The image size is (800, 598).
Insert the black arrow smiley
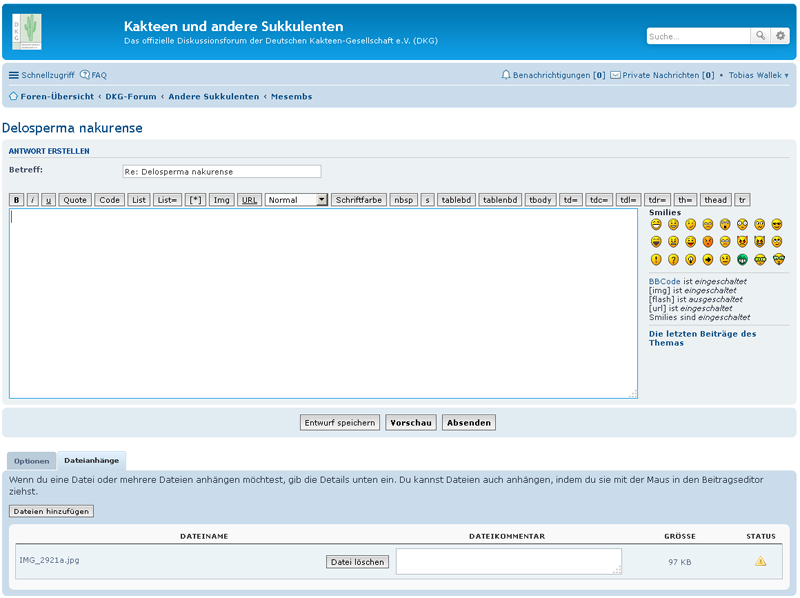[708, 259]
